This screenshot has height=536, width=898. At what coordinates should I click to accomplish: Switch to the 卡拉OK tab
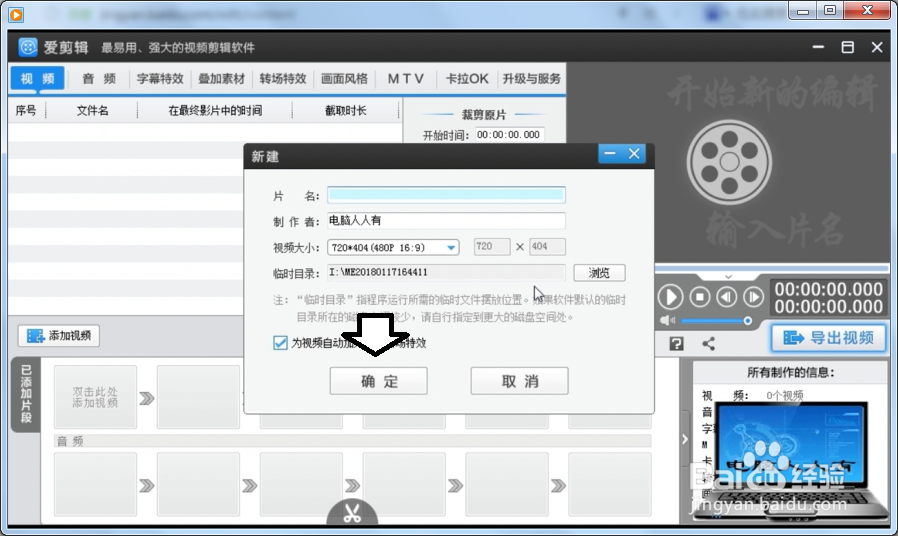[467, 78]
